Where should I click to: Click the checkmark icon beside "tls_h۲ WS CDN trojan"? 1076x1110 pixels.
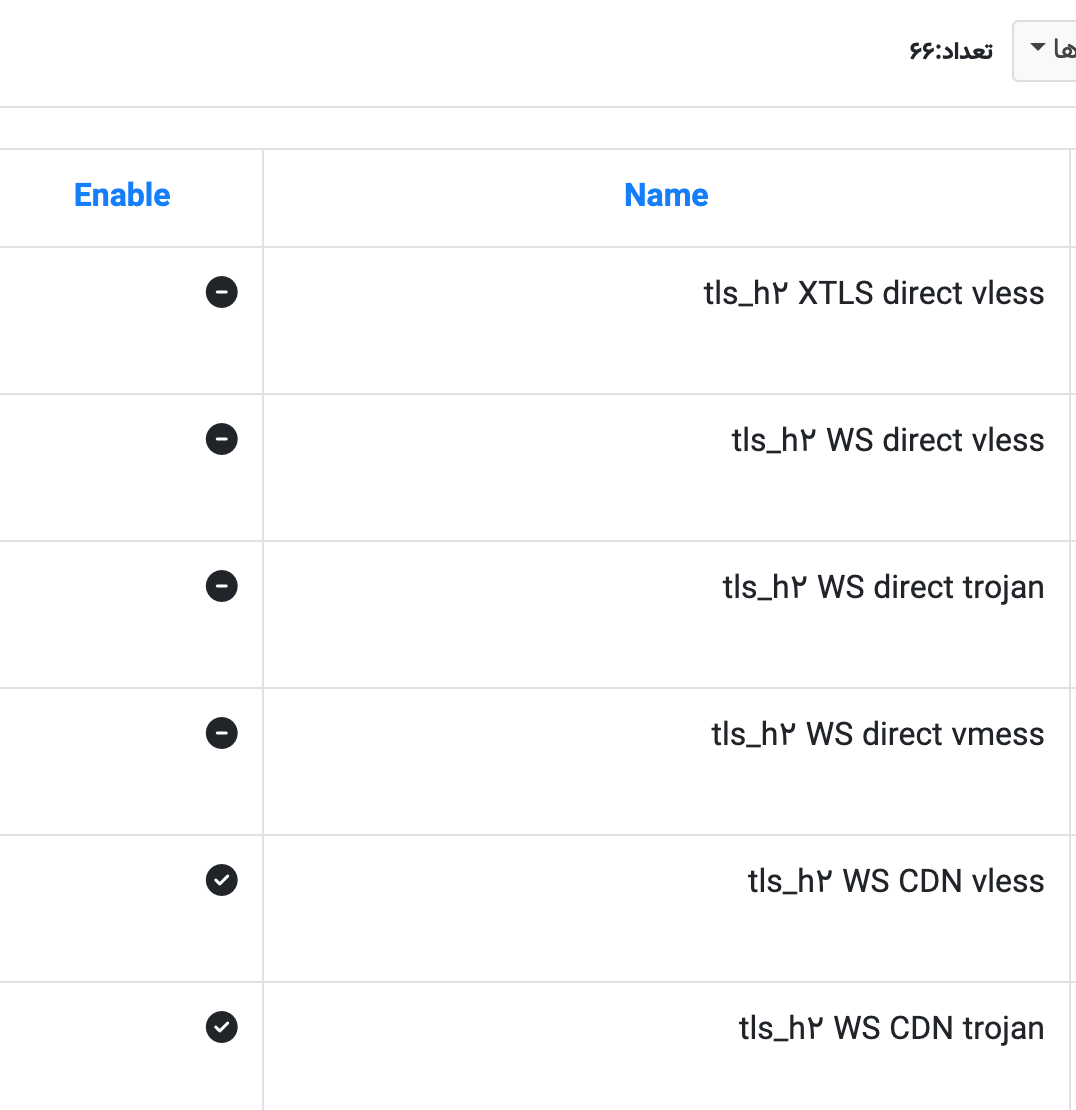(x=222, y=1027)
